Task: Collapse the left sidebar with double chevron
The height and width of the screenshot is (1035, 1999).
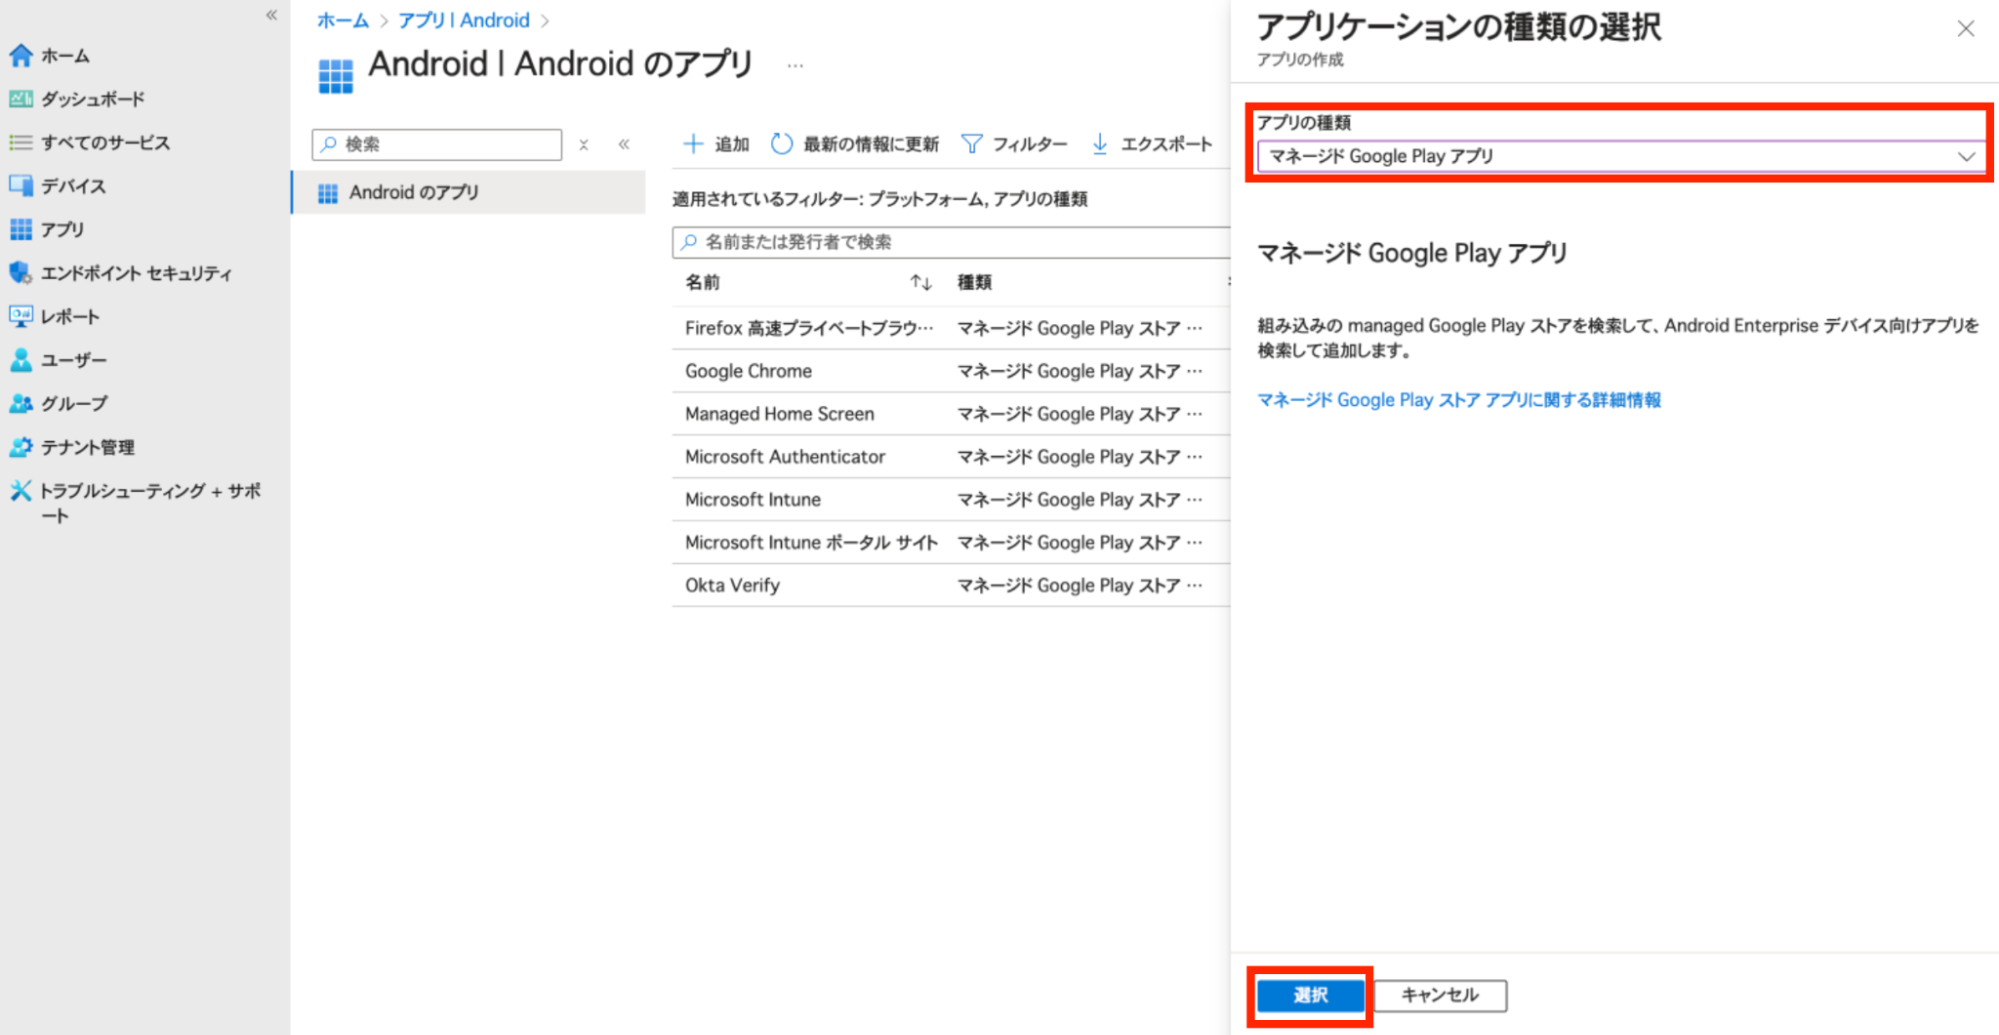Action: coord(271,15)
